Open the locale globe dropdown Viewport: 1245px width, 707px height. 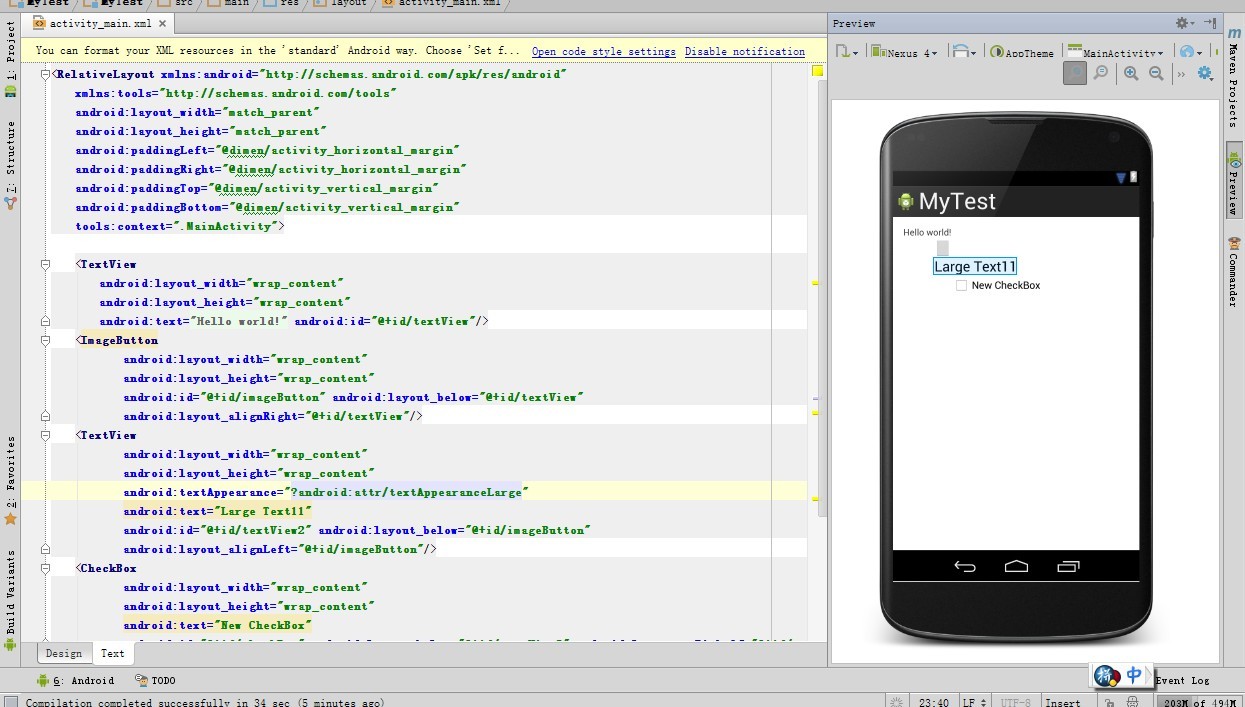[x=1189, y=52]
